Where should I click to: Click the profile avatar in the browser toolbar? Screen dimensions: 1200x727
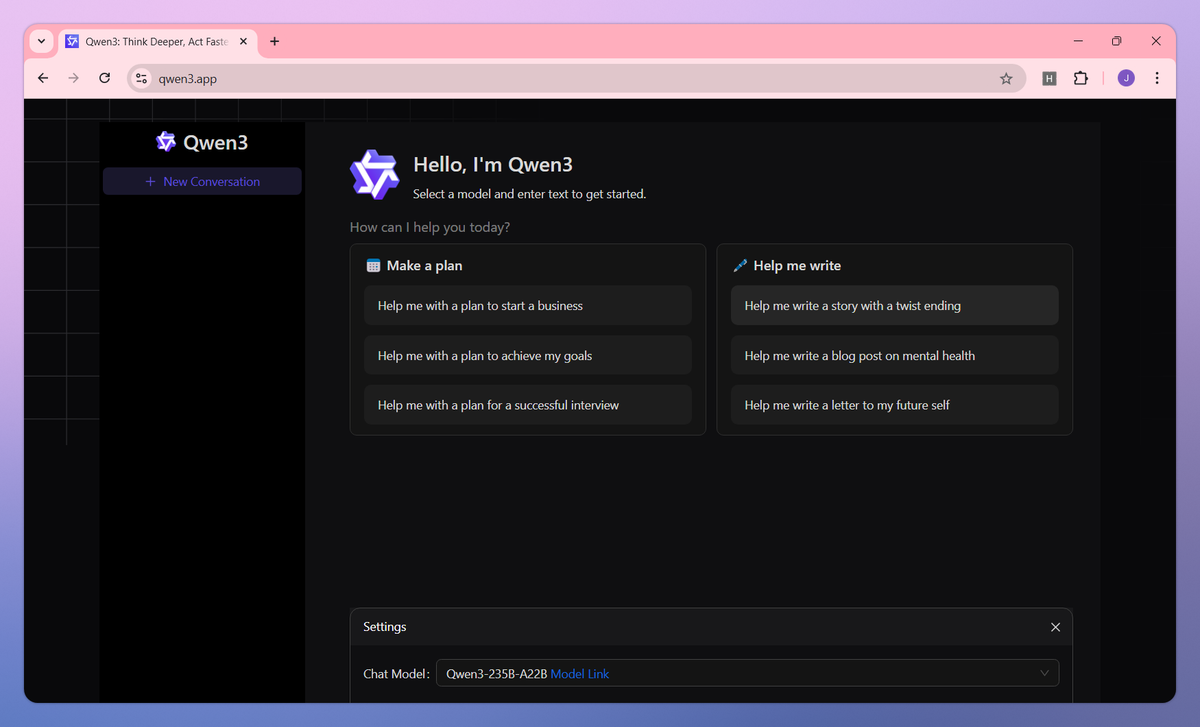click(x=1125, y=77)
